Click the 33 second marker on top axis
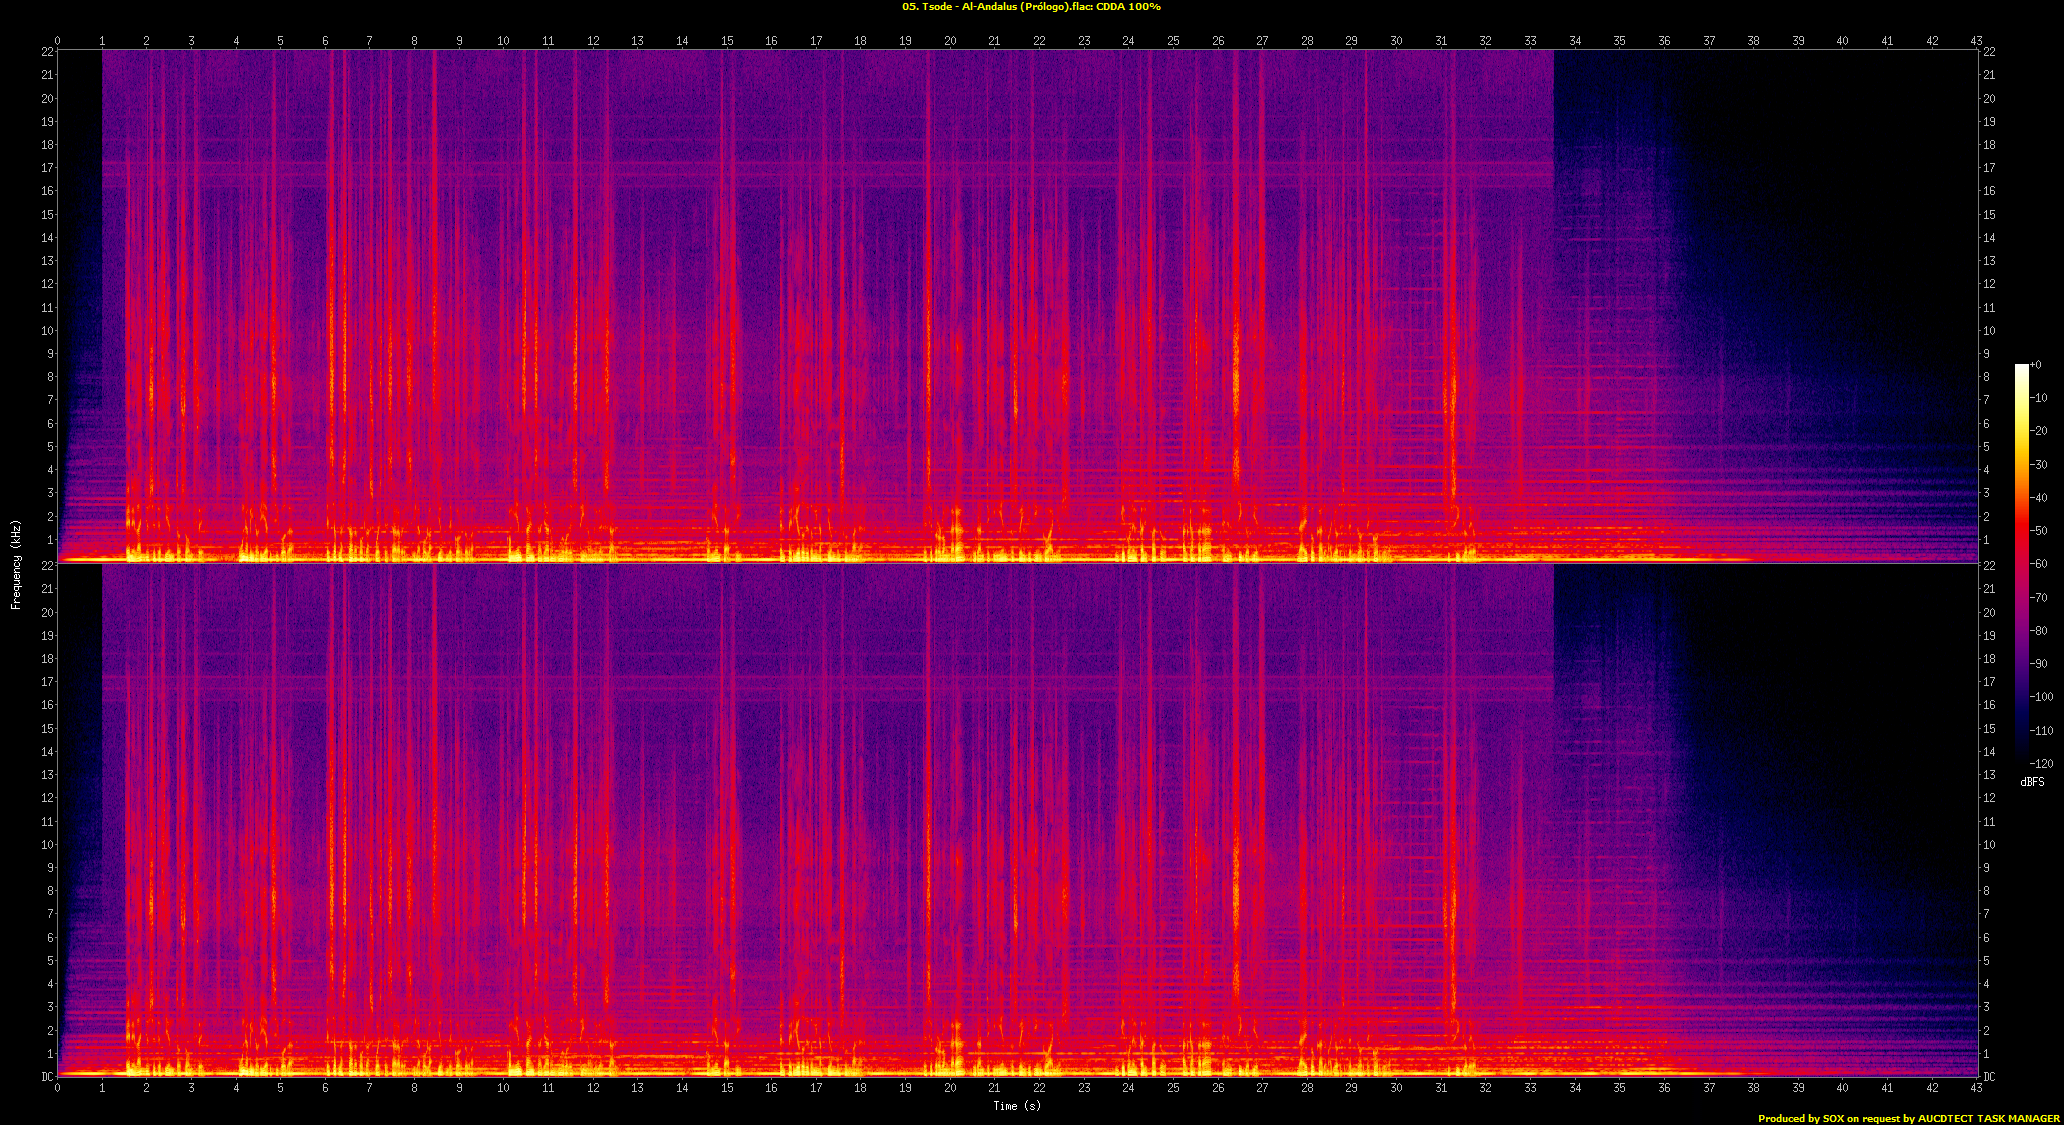Screen dimensions: 2064x1125 (1530, 41)
